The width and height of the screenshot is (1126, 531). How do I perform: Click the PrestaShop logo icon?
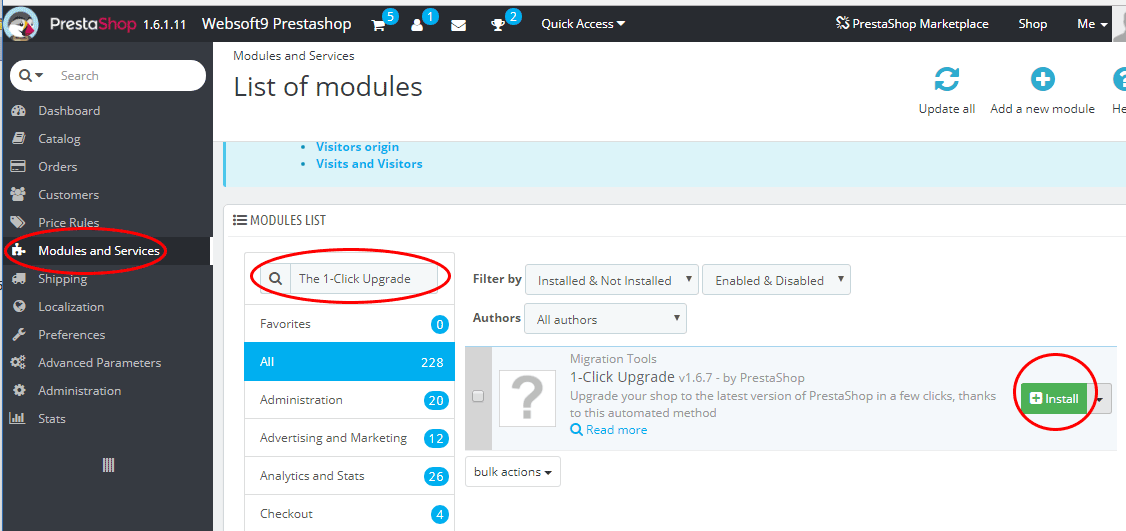point(22,24)
